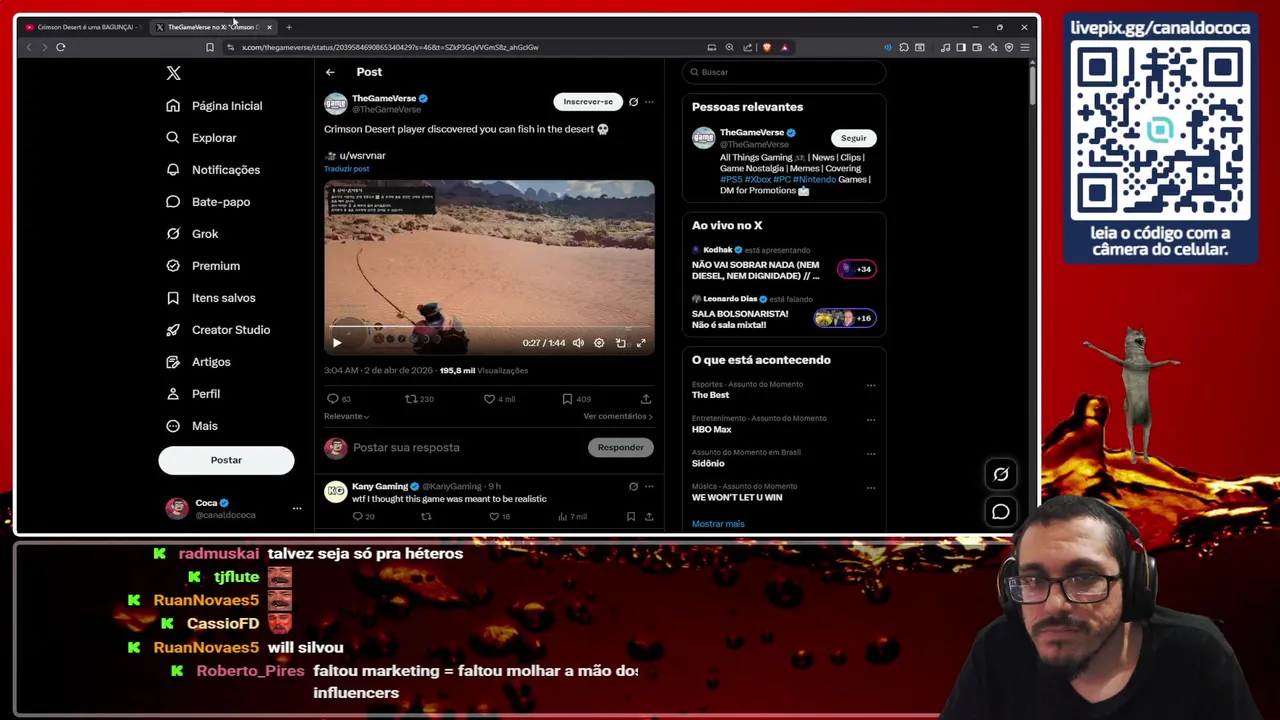Screen dimensions: 1280x720
Task: Share the Kany Gaming reply
Action: click(x=649, y=517)
